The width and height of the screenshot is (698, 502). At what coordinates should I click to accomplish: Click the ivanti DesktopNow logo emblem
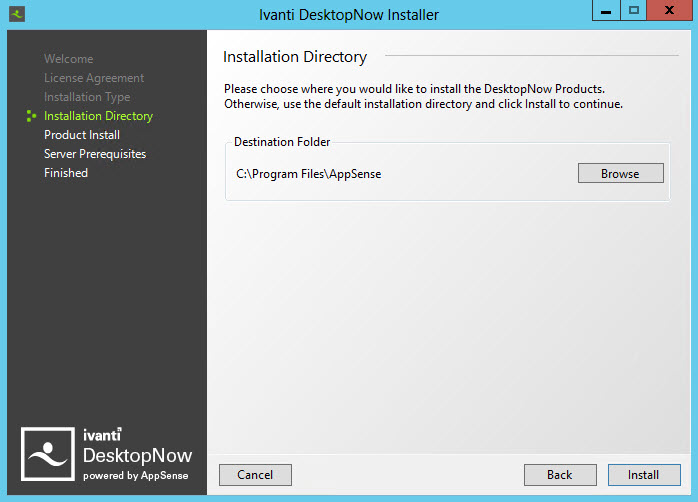tap(49, 455)
